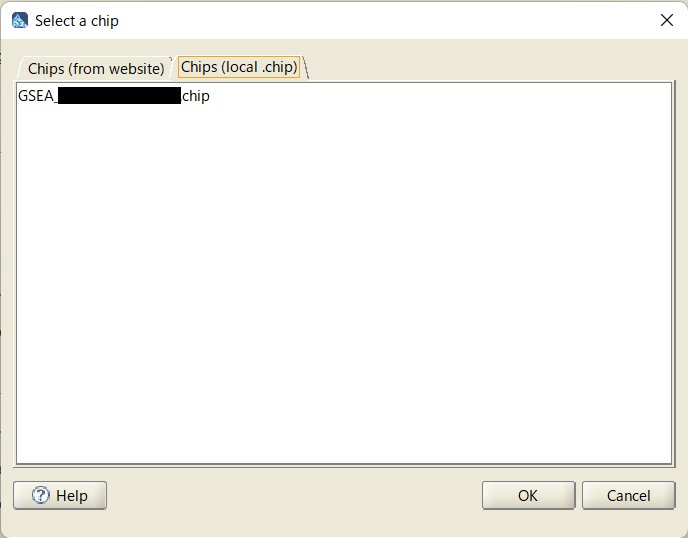Viewport: 688px width, 538px height.
Task: Switch to Chips (from website) tab
Action: [x=96, y=68]
